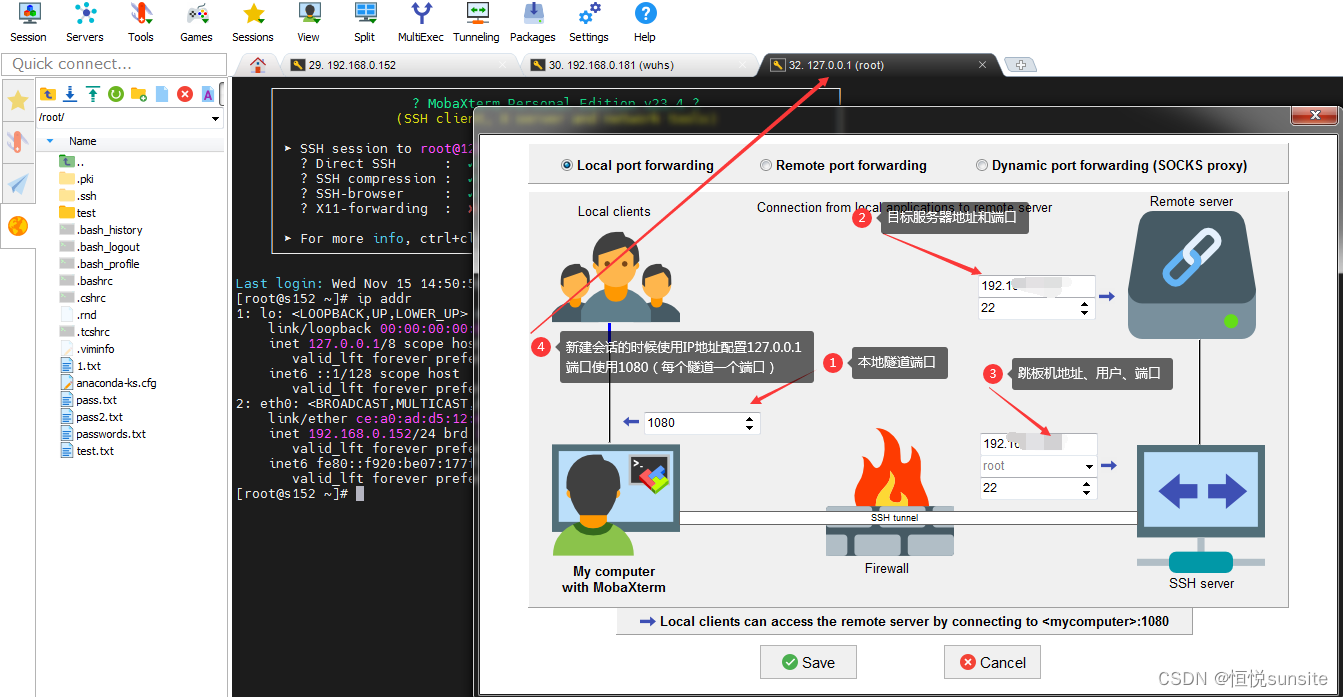Open the star Sessions sidebar tab
The height and width of the screenshot is (697, 1343).
coord(18,100)
